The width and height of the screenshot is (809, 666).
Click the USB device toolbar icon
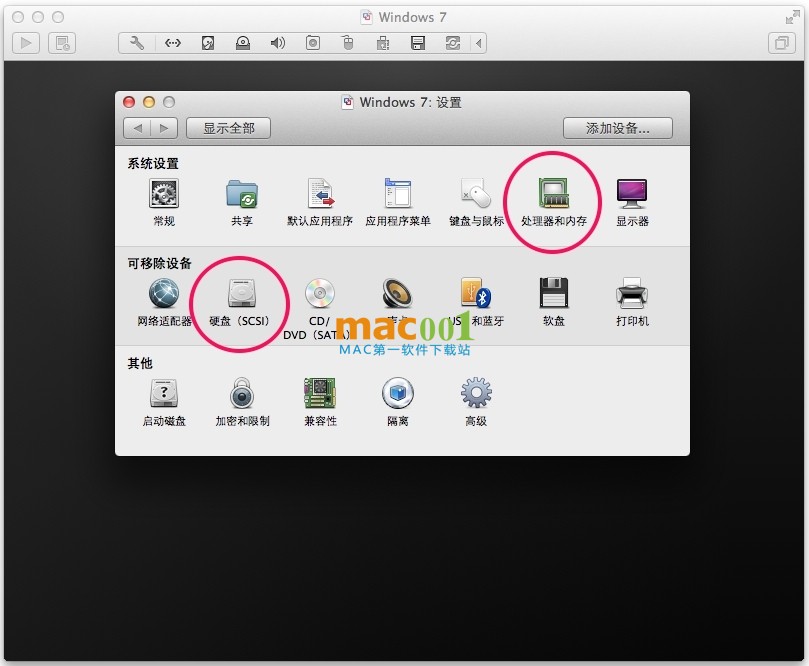[x=383, y=43]
